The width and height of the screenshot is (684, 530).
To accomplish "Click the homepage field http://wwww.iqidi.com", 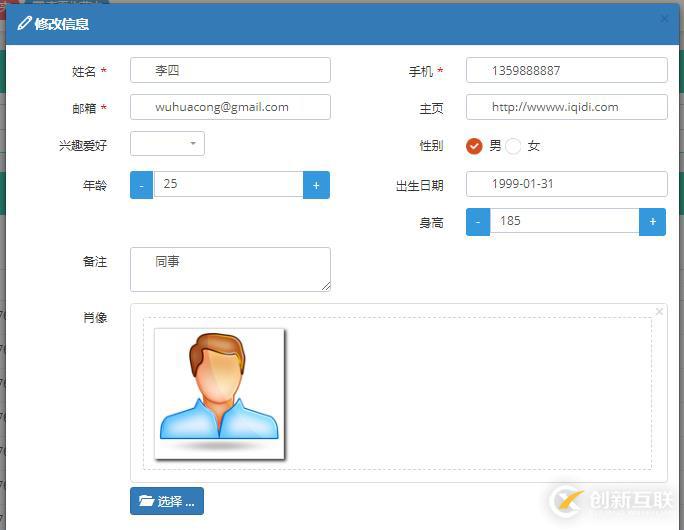I will (x=566, y=107).
